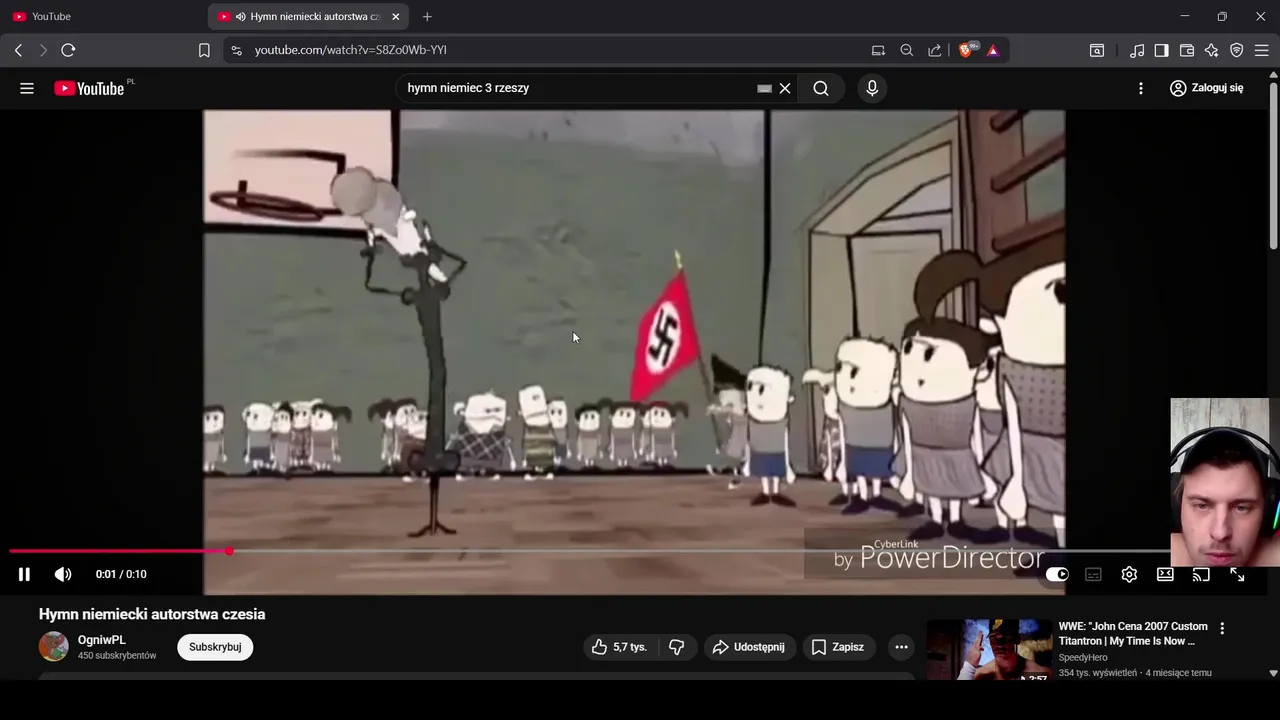Viewport: 1280px width, 720px height.
Task: Toggle the autoplay switch in player controls
Action: pos(1057,574)
